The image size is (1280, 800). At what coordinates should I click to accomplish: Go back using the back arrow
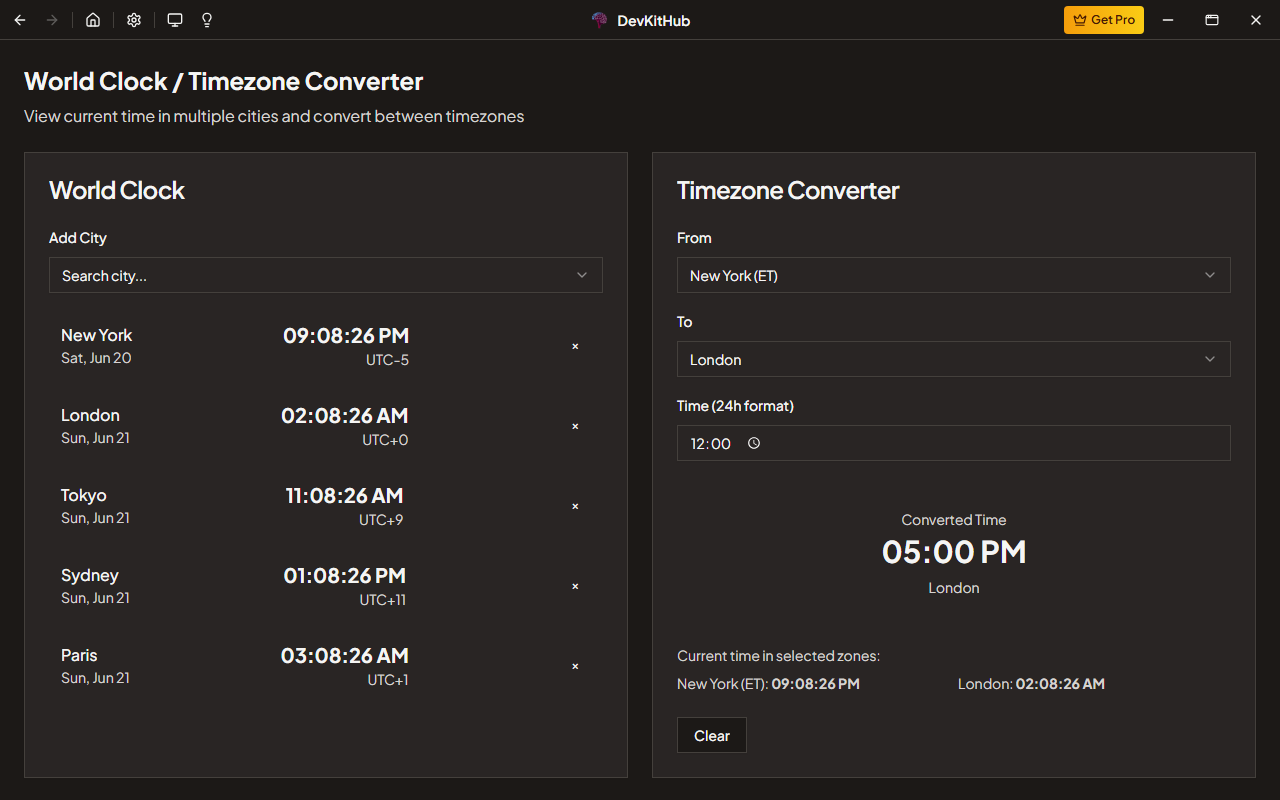pos(20,20)
